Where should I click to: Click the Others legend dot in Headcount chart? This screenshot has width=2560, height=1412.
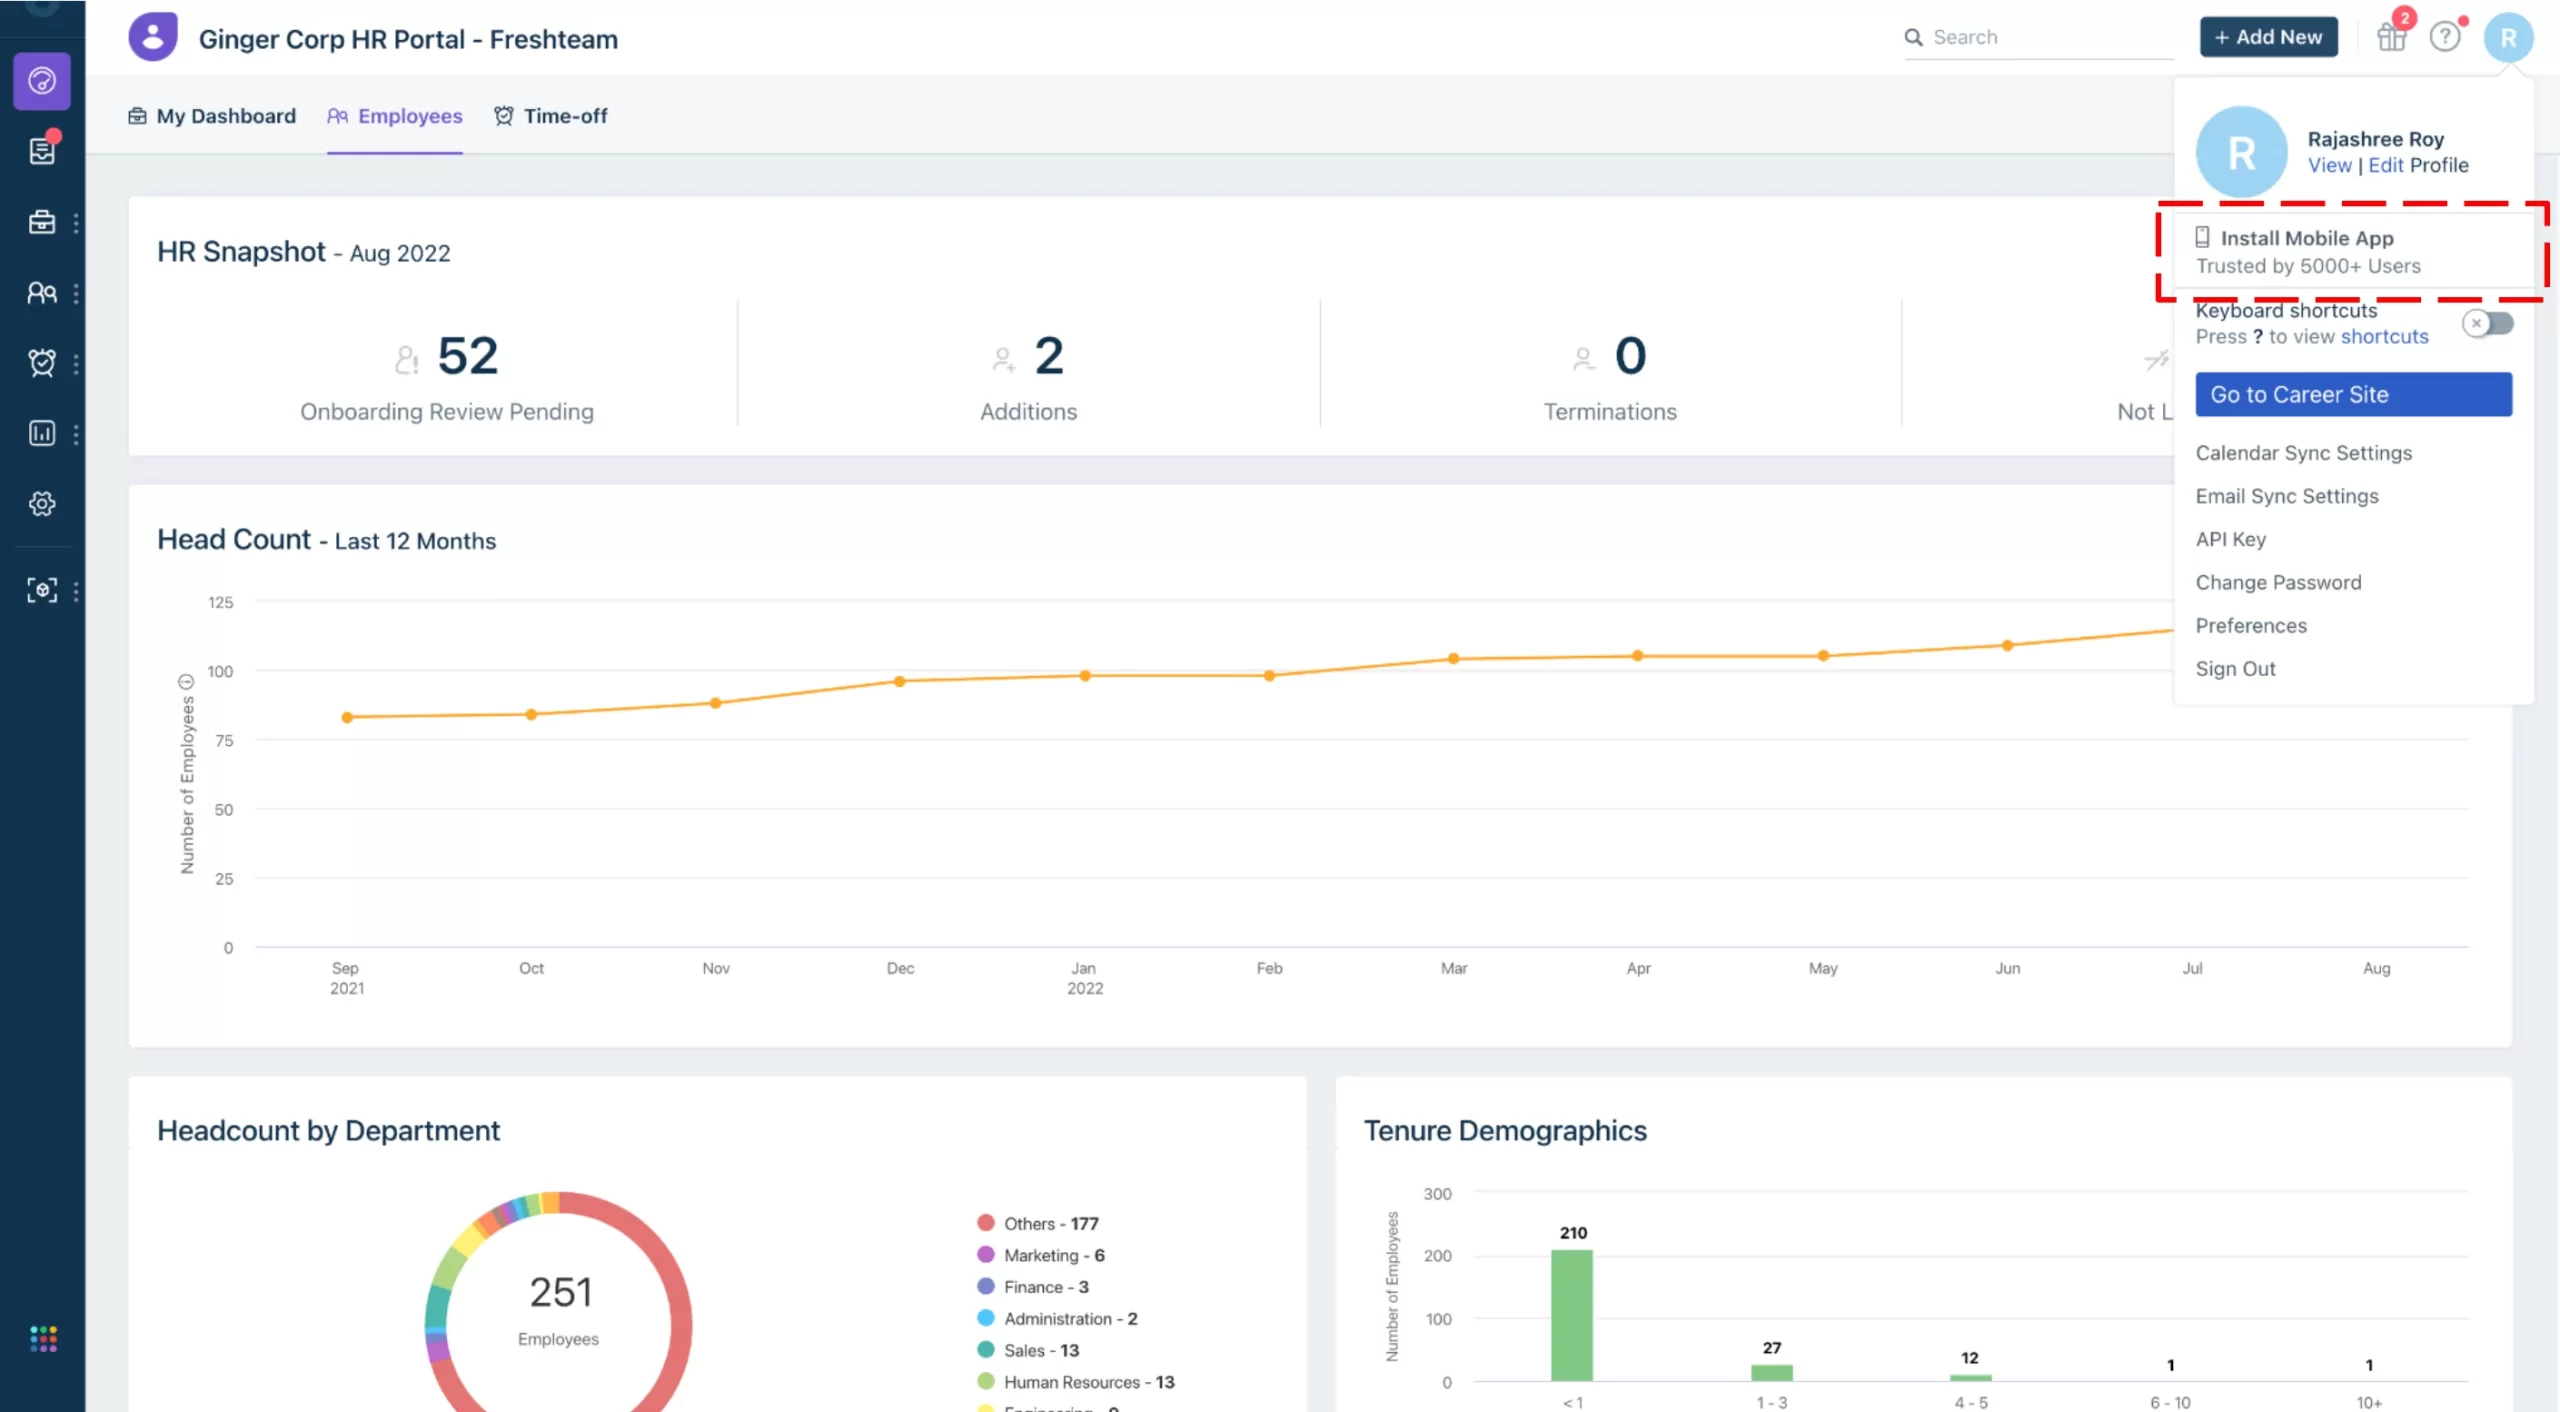pyautogui.click(x=987, y=1222)
